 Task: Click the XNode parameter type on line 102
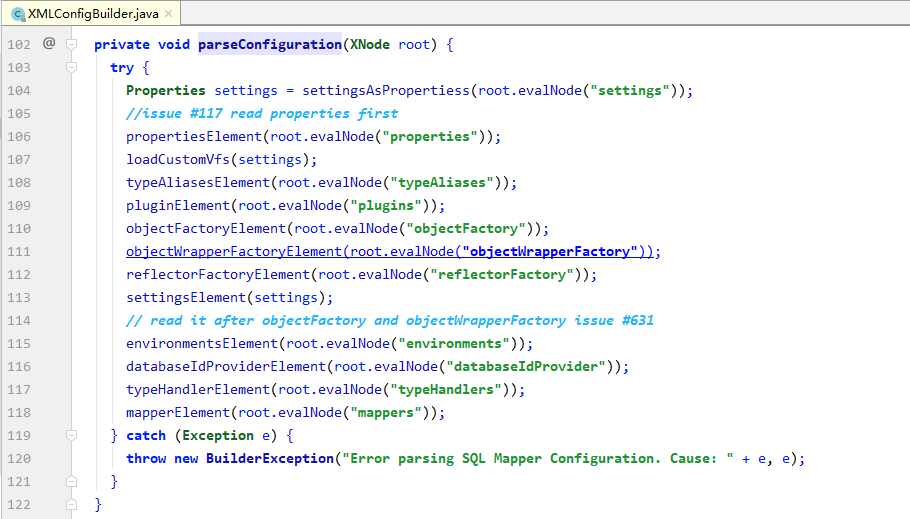pyautogui.click(x=370, y=45)
